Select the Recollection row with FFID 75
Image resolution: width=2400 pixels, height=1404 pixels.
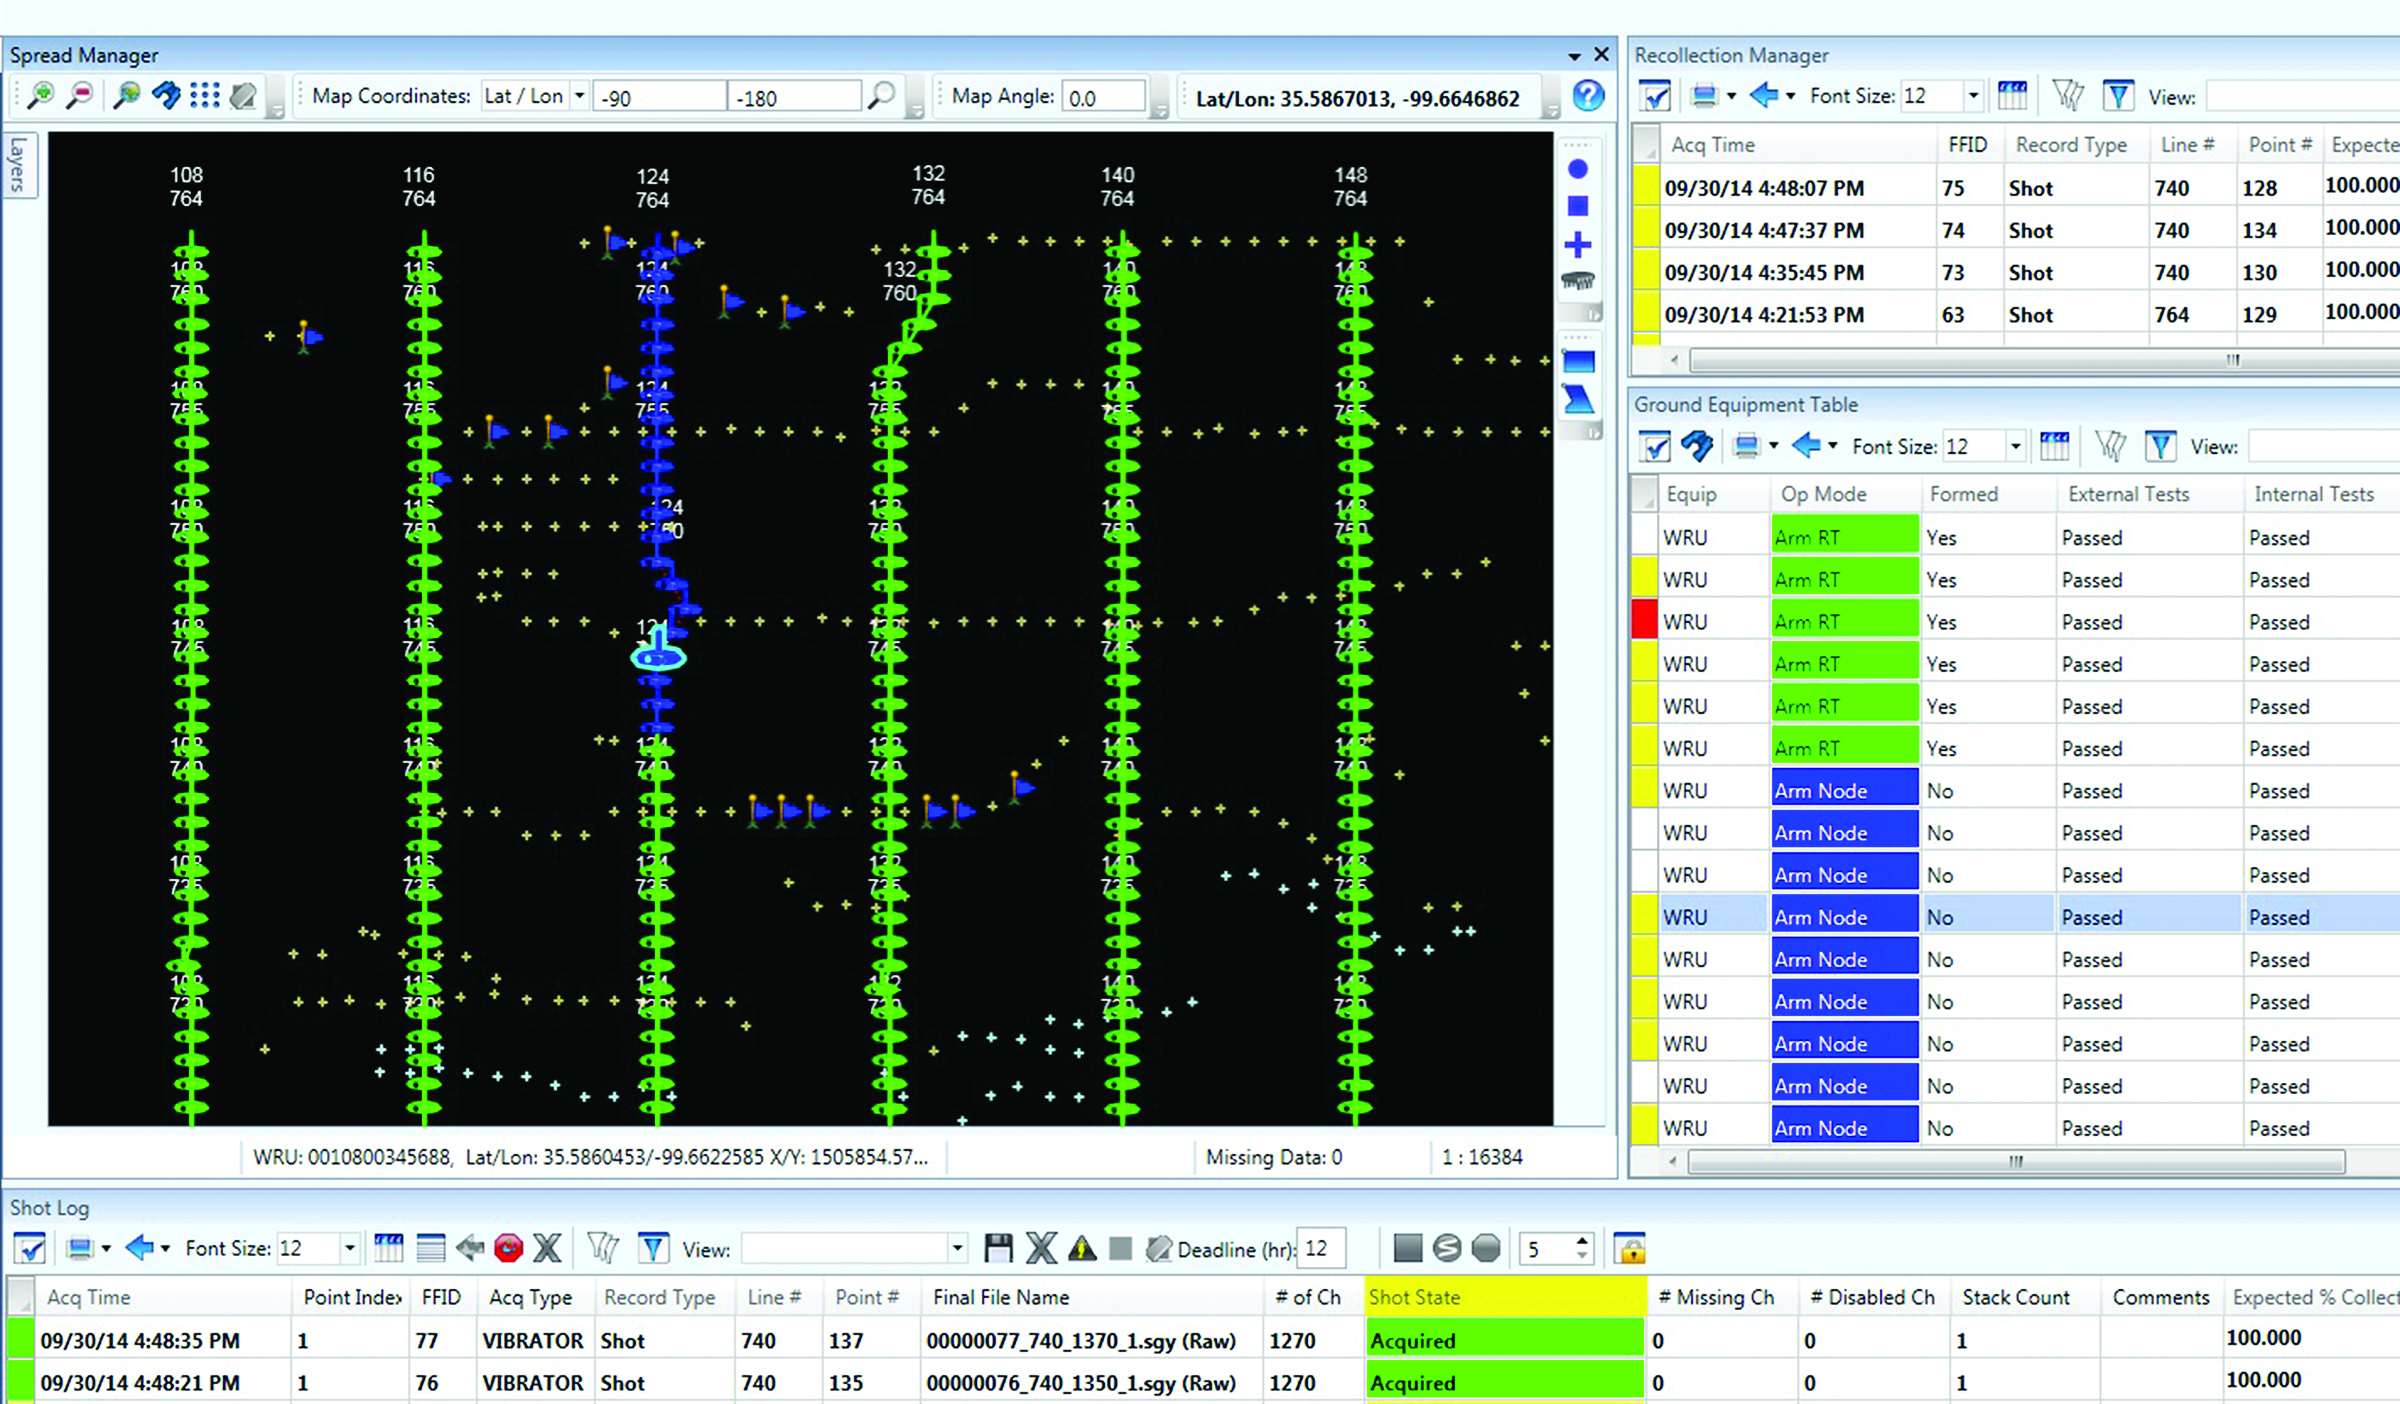2015,188
